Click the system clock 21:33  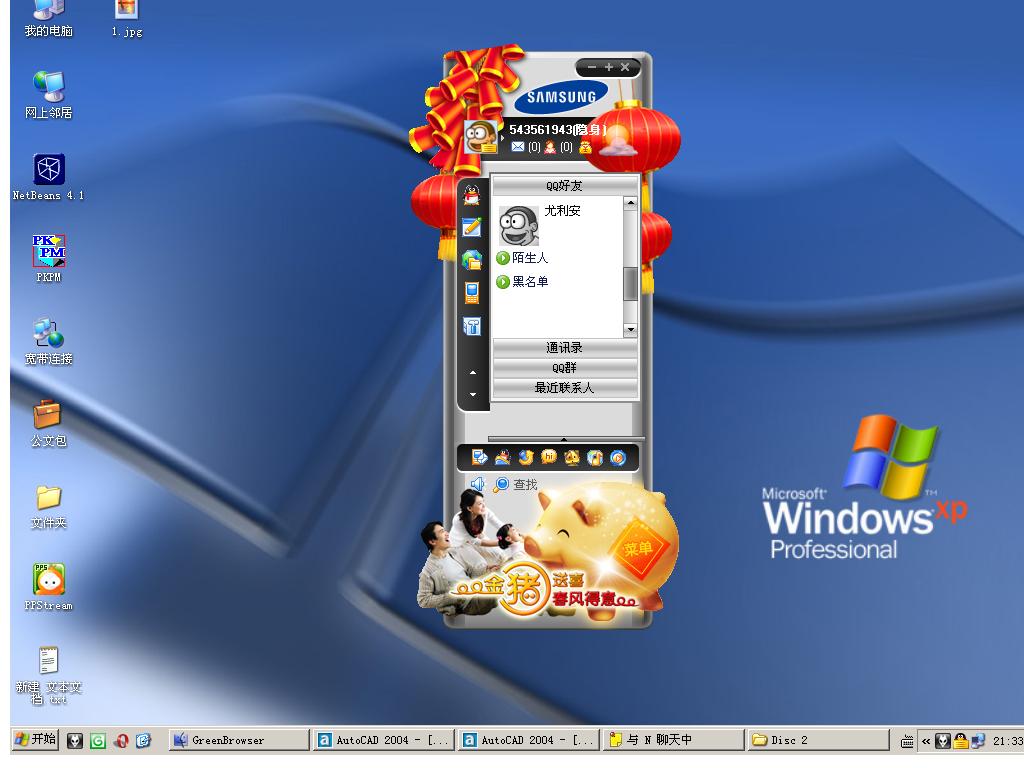(x=1008, y=741)
